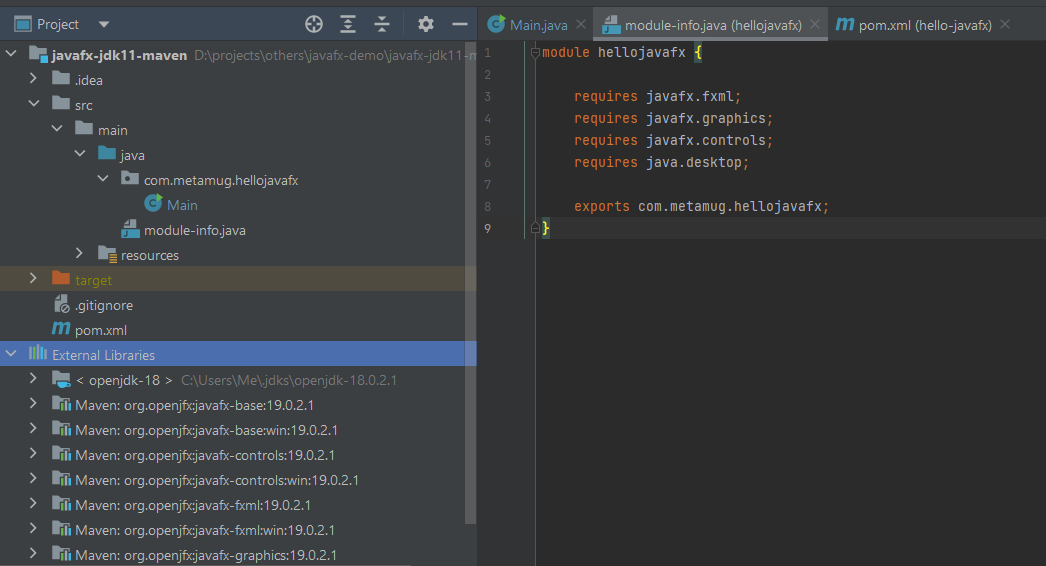Click the javafx-controls:19.0.2.1 library icon
Screen dimensions: 1046x566
click(x=61, y=455)
